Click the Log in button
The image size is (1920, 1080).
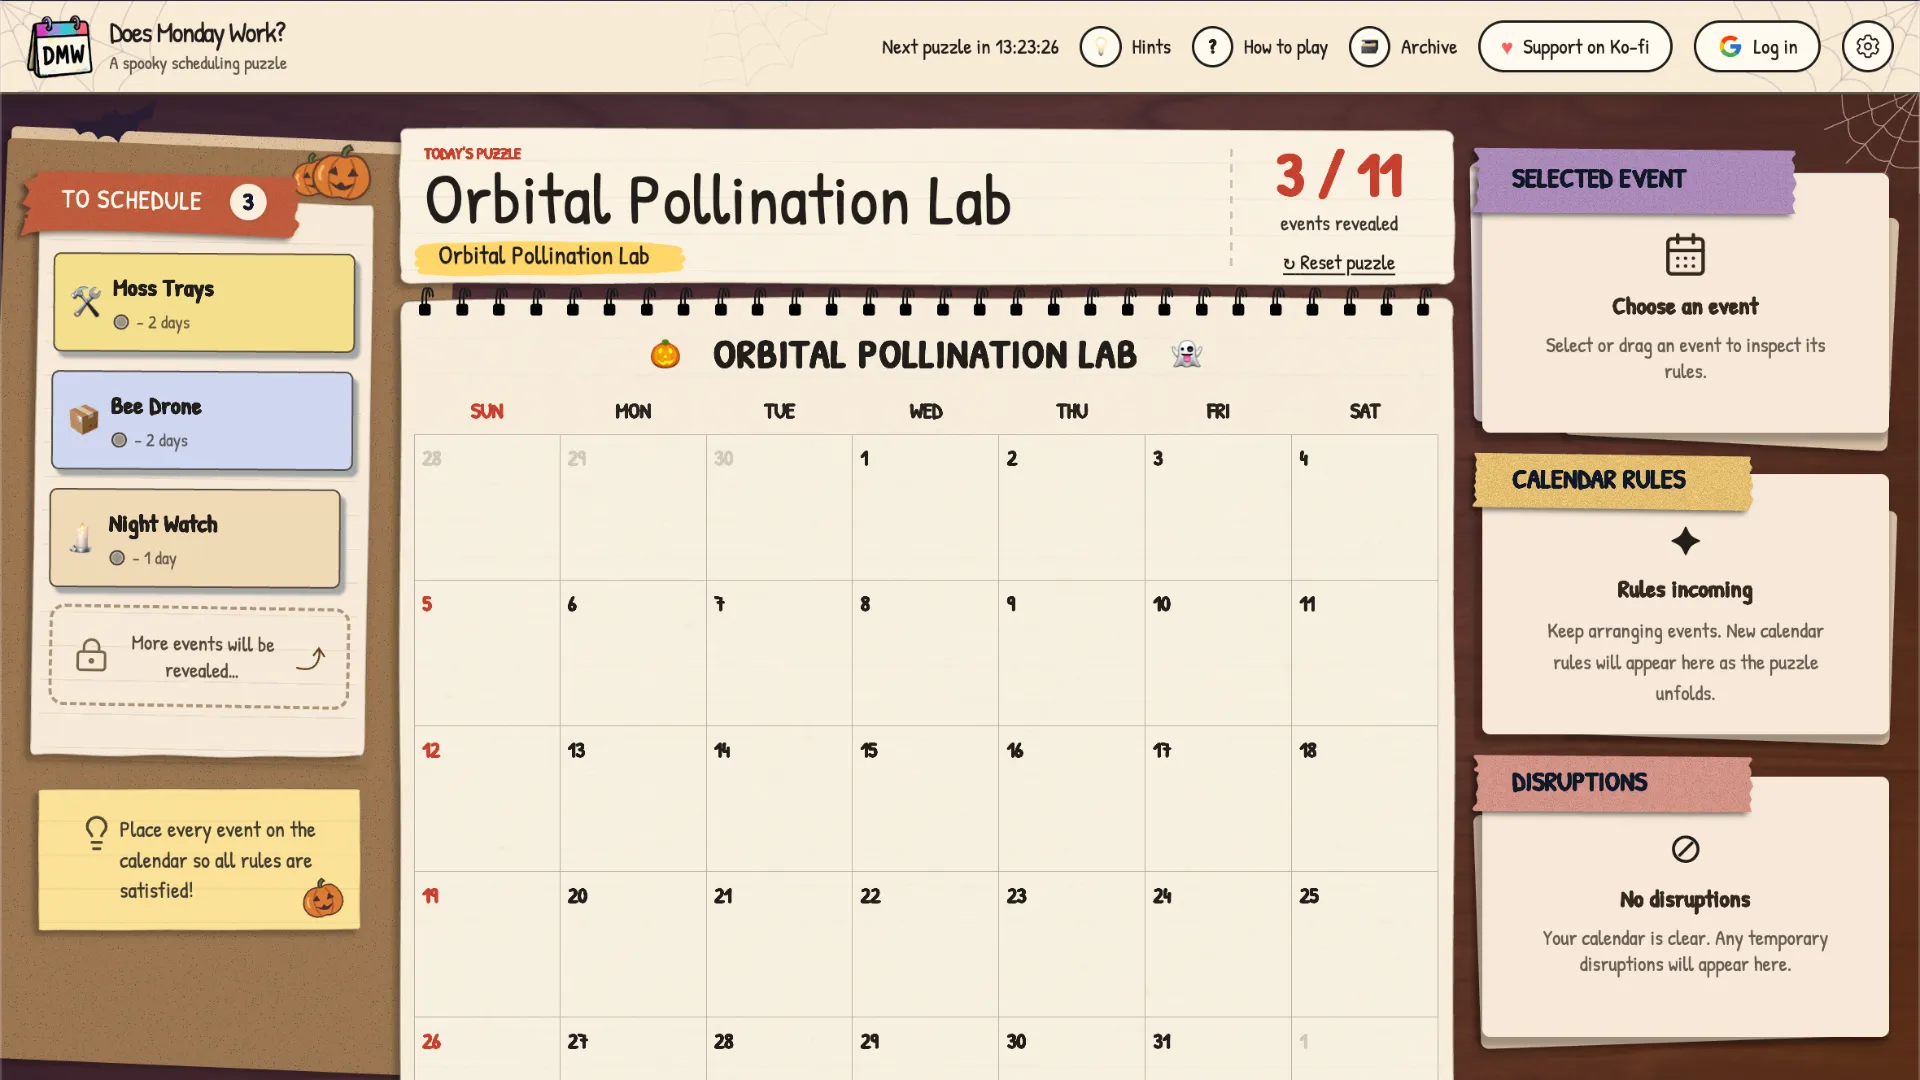point(1757,47)
